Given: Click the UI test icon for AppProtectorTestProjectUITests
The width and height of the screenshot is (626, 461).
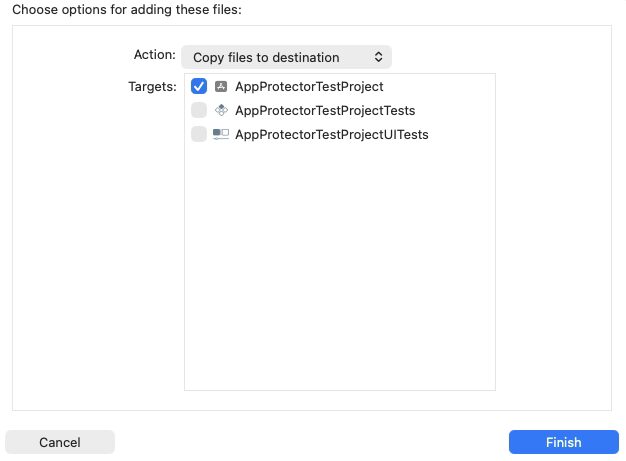Looking at the screenshot, I should [x=221, y=134].
